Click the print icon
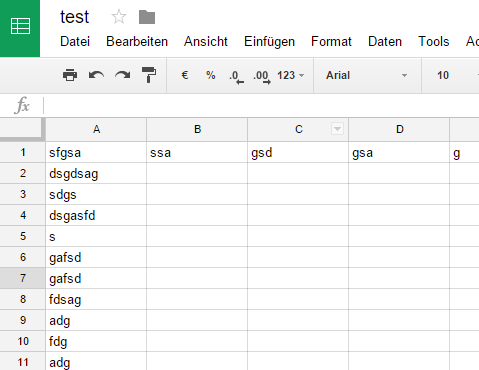479x370 pixels. pyautogui.click(x=70, y=75)
